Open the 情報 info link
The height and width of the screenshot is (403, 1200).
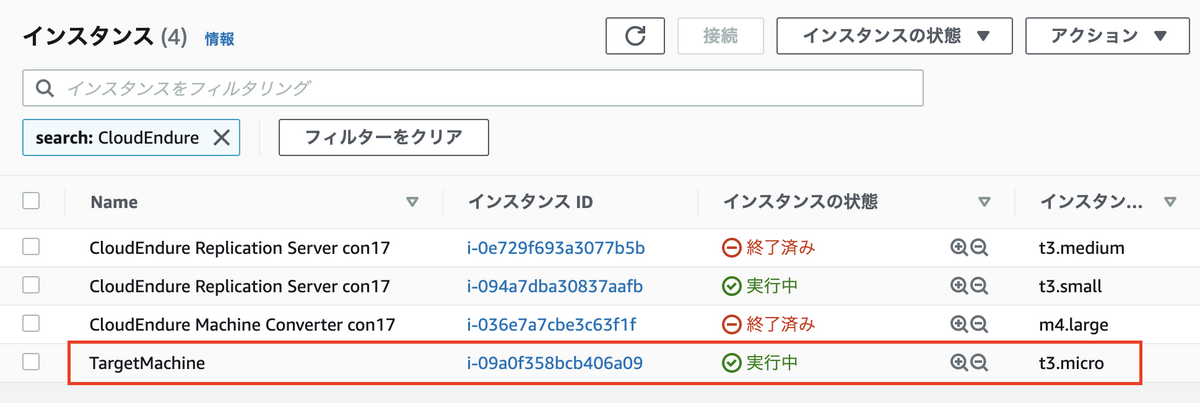[220, 38]
